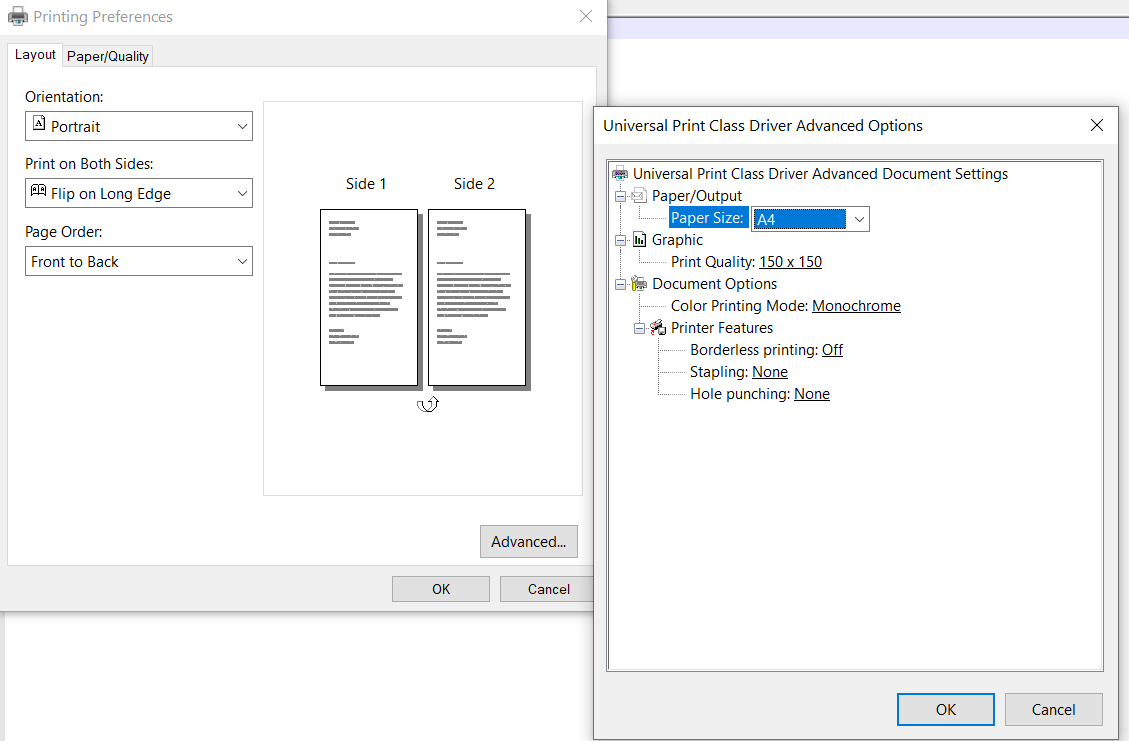Image resolution: width=1129 pixels, height=741 pixels.
Task: Click the Side 1 page preview thumbnail
Action: (368, 297)
